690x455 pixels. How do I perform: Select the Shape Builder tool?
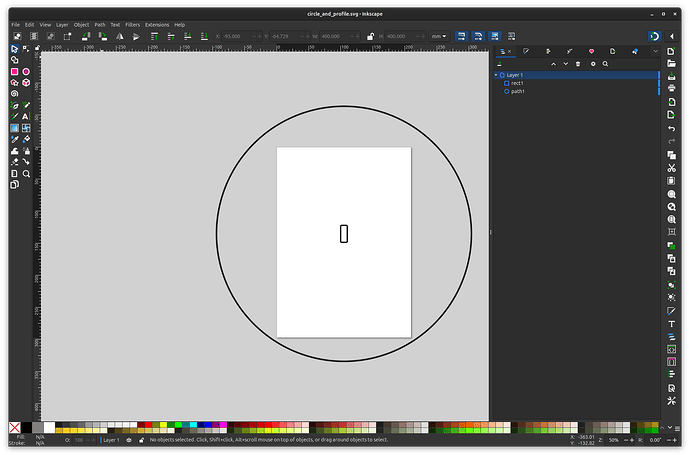pos(15,60)
